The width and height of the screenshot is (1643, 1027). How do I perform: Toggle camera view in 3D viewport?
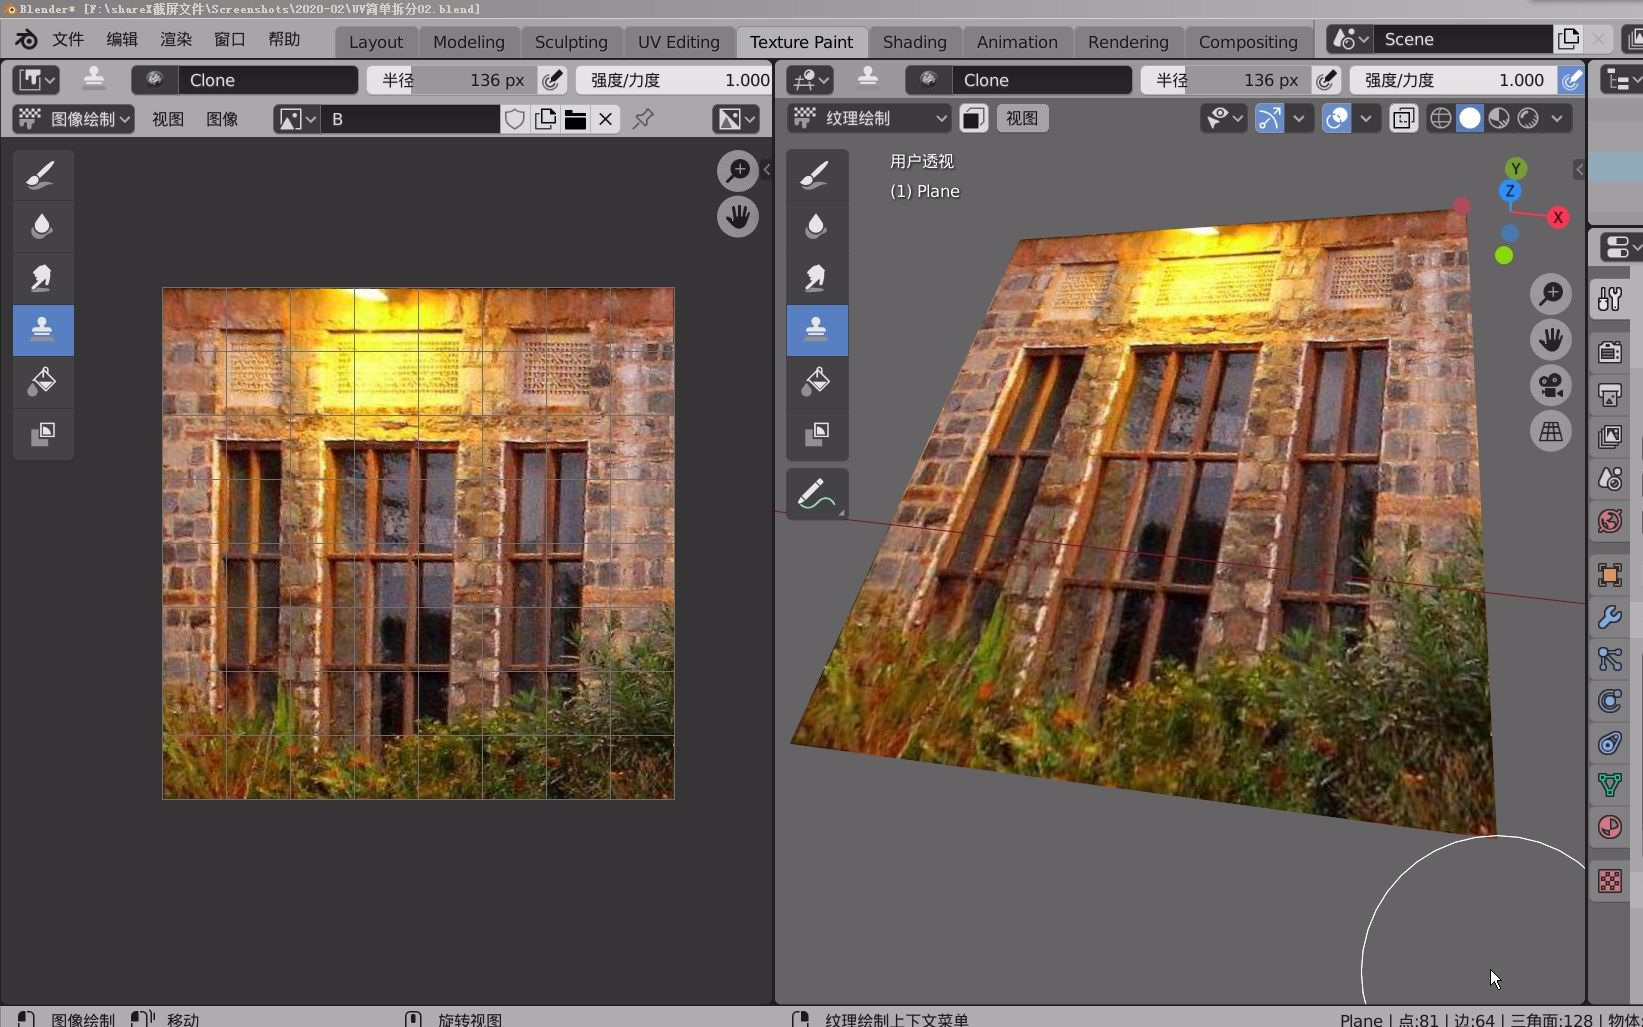pos(1551,386)
